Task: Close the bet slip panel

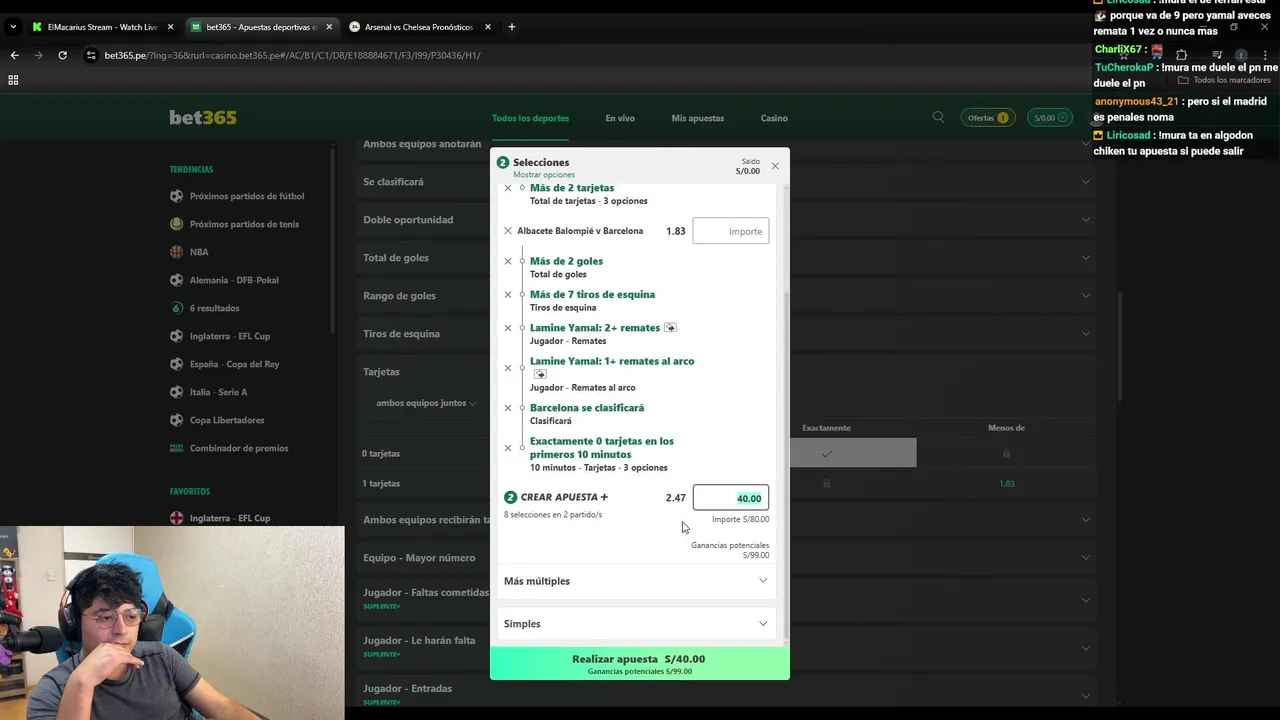Action: (x=775, y=166)
